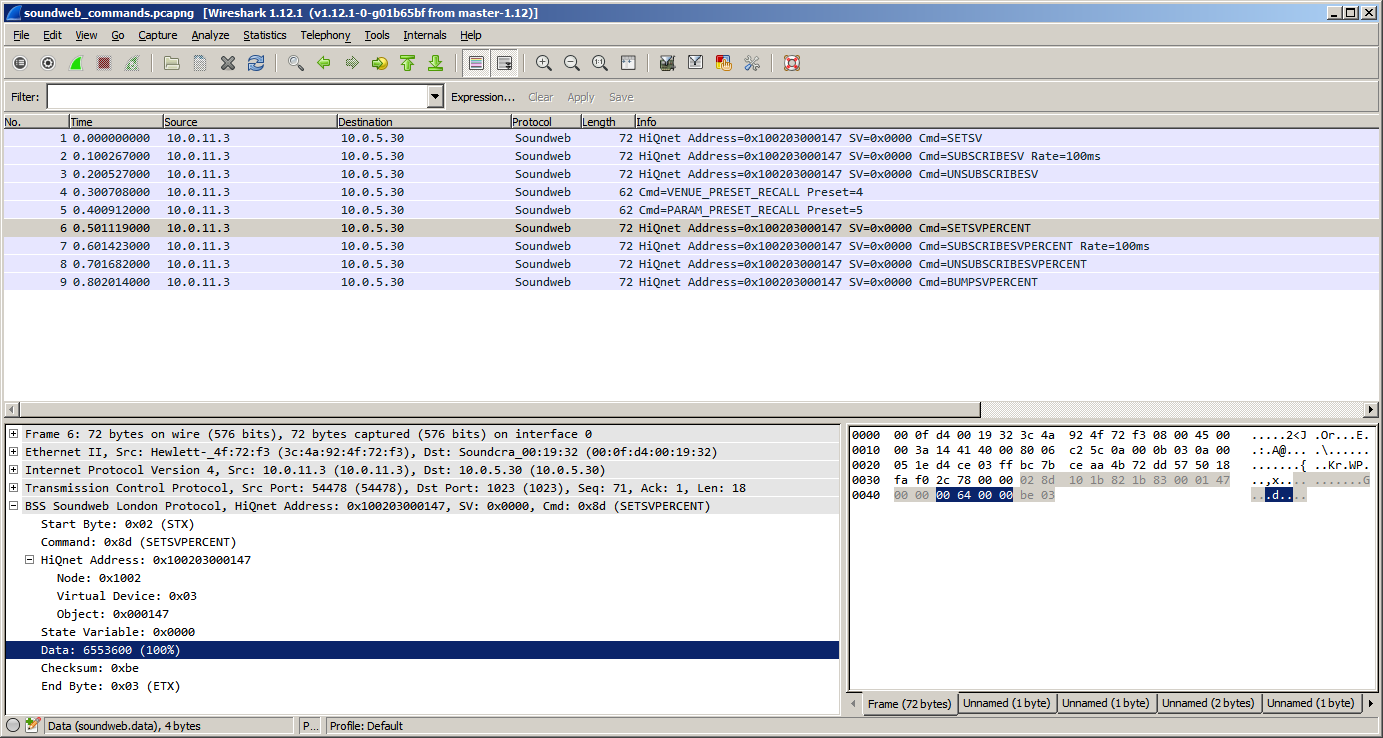Collapse the HiQnet Address subtree
Screen dimensions: 1383x738
click(30, 560)
